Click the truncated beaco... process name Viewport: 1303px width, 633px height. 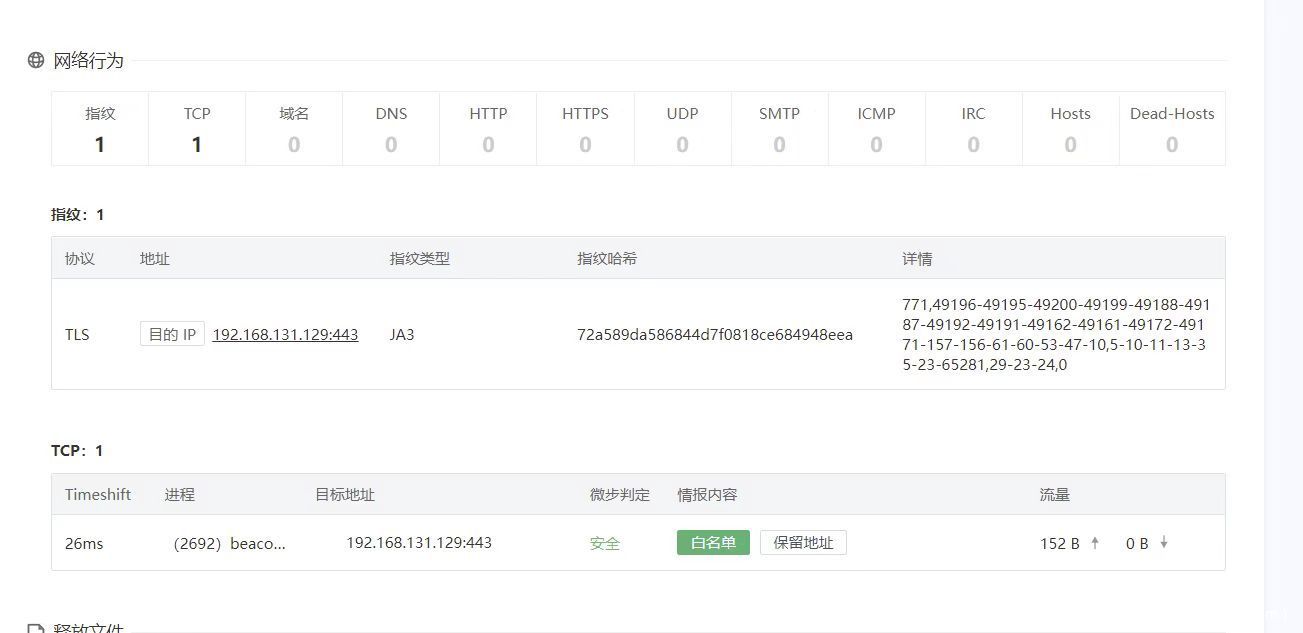[x=257, y=544]
